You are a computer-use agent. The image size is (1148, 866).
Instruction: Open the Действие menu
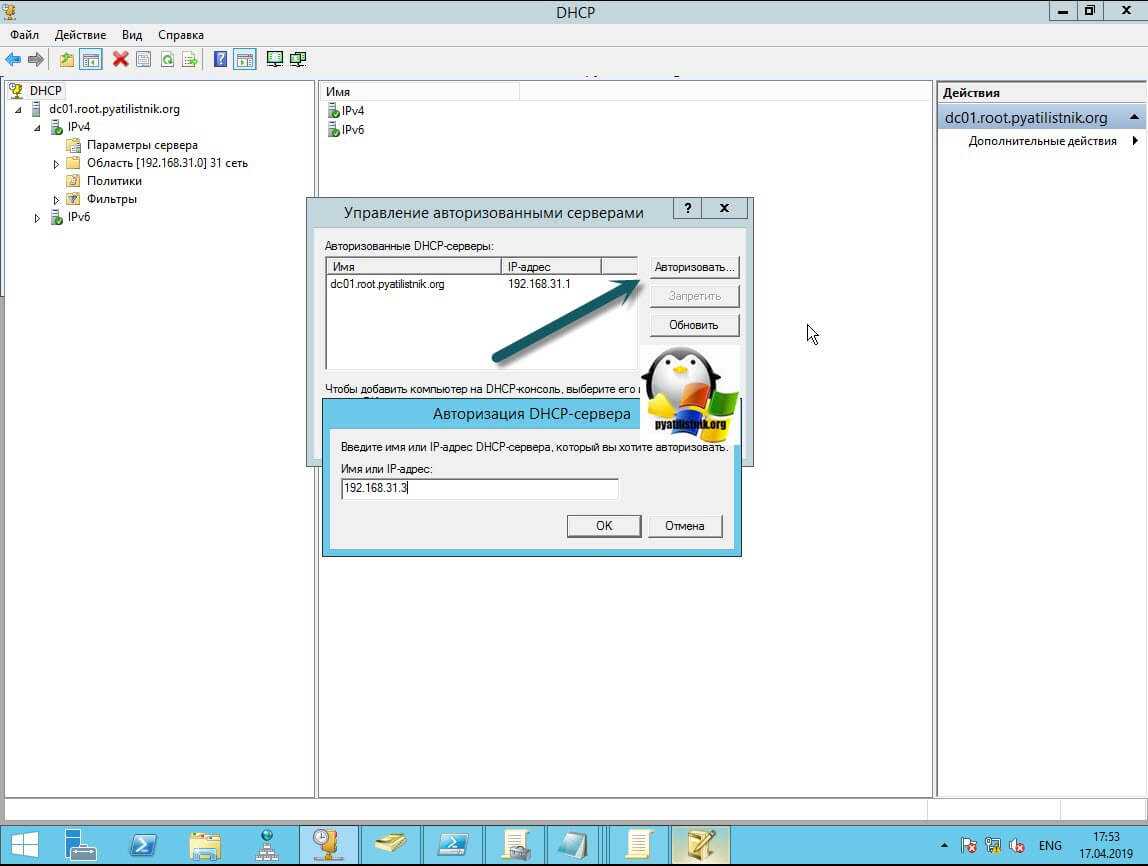(x=80, y=35)
